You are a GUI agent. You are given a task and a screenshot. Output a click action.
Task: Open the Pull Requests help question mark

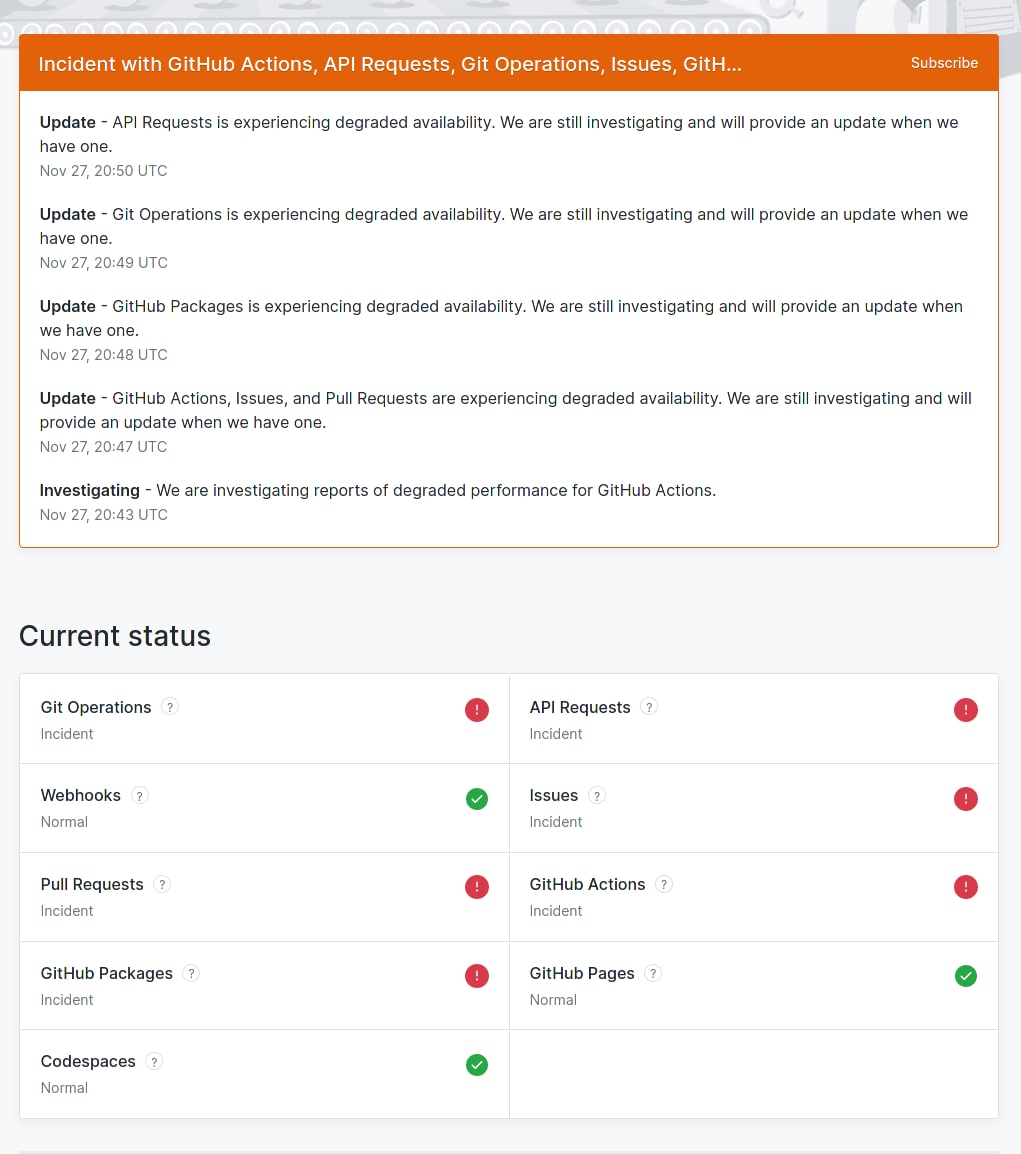(162, 884)
